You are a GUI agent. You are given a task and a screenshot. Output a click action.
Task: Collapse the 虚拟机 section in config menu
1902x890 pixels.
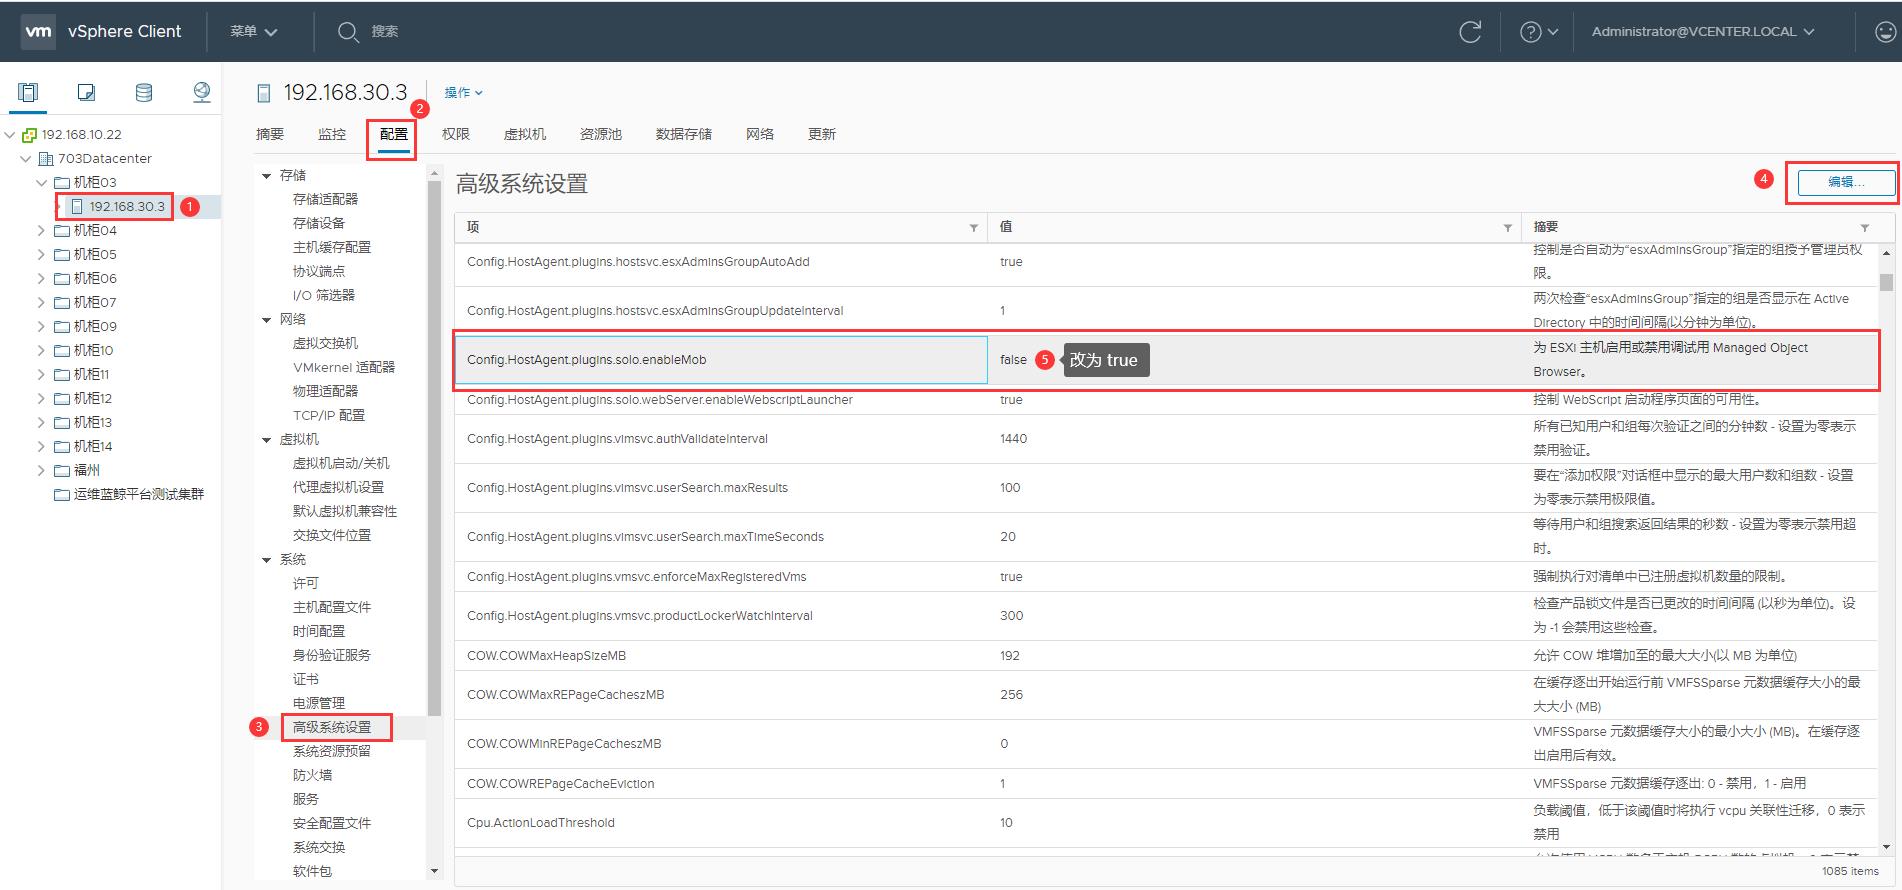(x=266, y=440)
